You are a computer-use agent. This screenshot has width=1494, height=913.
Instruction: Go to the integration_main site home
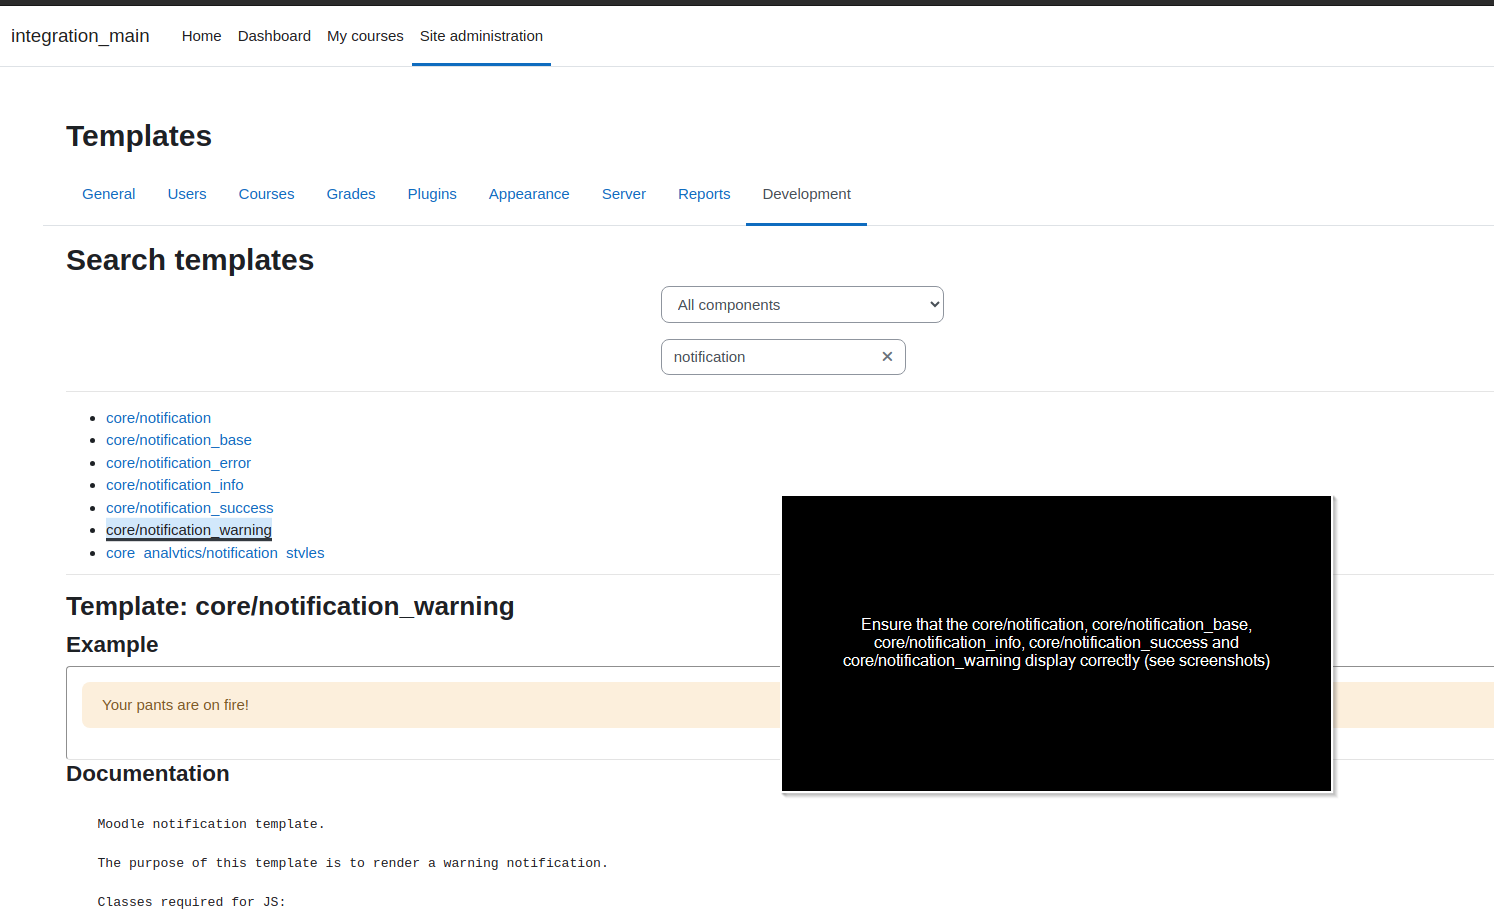coord(80,36)
